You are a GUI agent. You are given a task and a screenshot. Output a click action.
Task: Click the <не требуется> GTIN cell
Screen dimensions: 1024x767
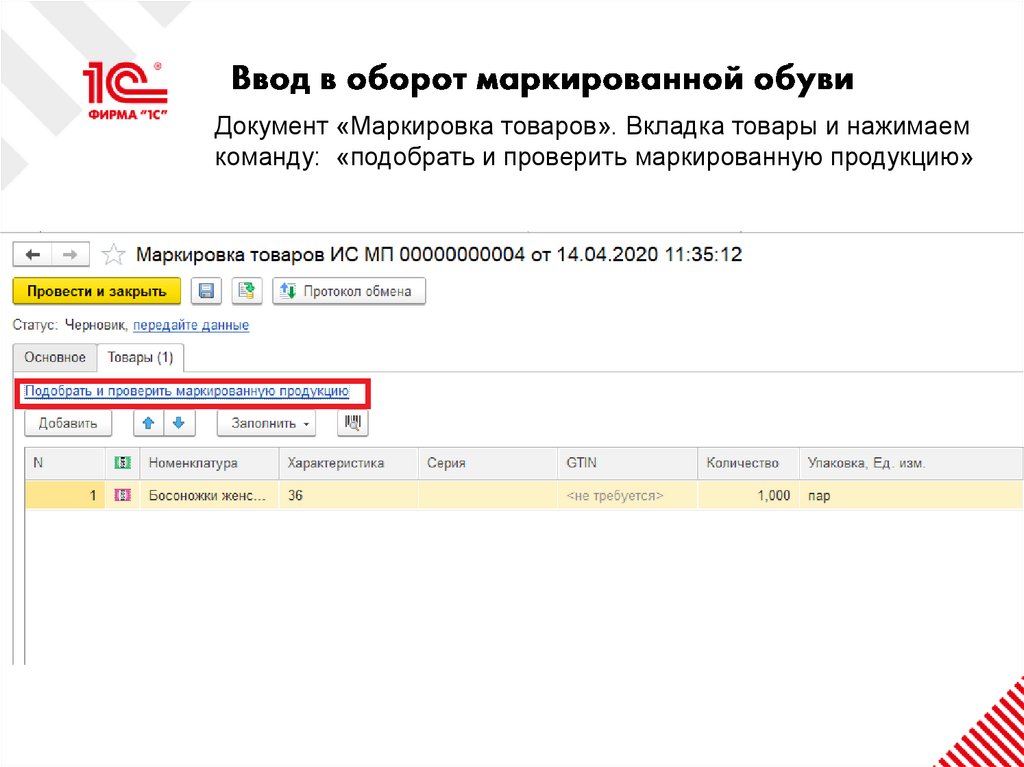pos(628,496)
